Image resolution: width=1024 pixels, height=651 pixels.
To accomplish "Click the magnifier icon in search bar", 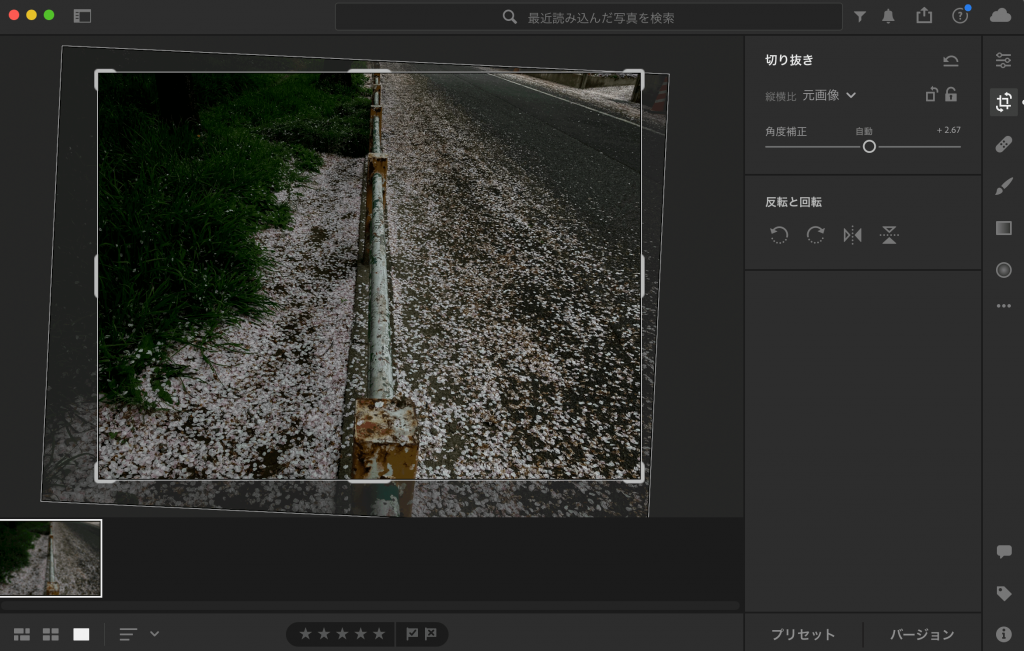I will click(x=509, y=17).
